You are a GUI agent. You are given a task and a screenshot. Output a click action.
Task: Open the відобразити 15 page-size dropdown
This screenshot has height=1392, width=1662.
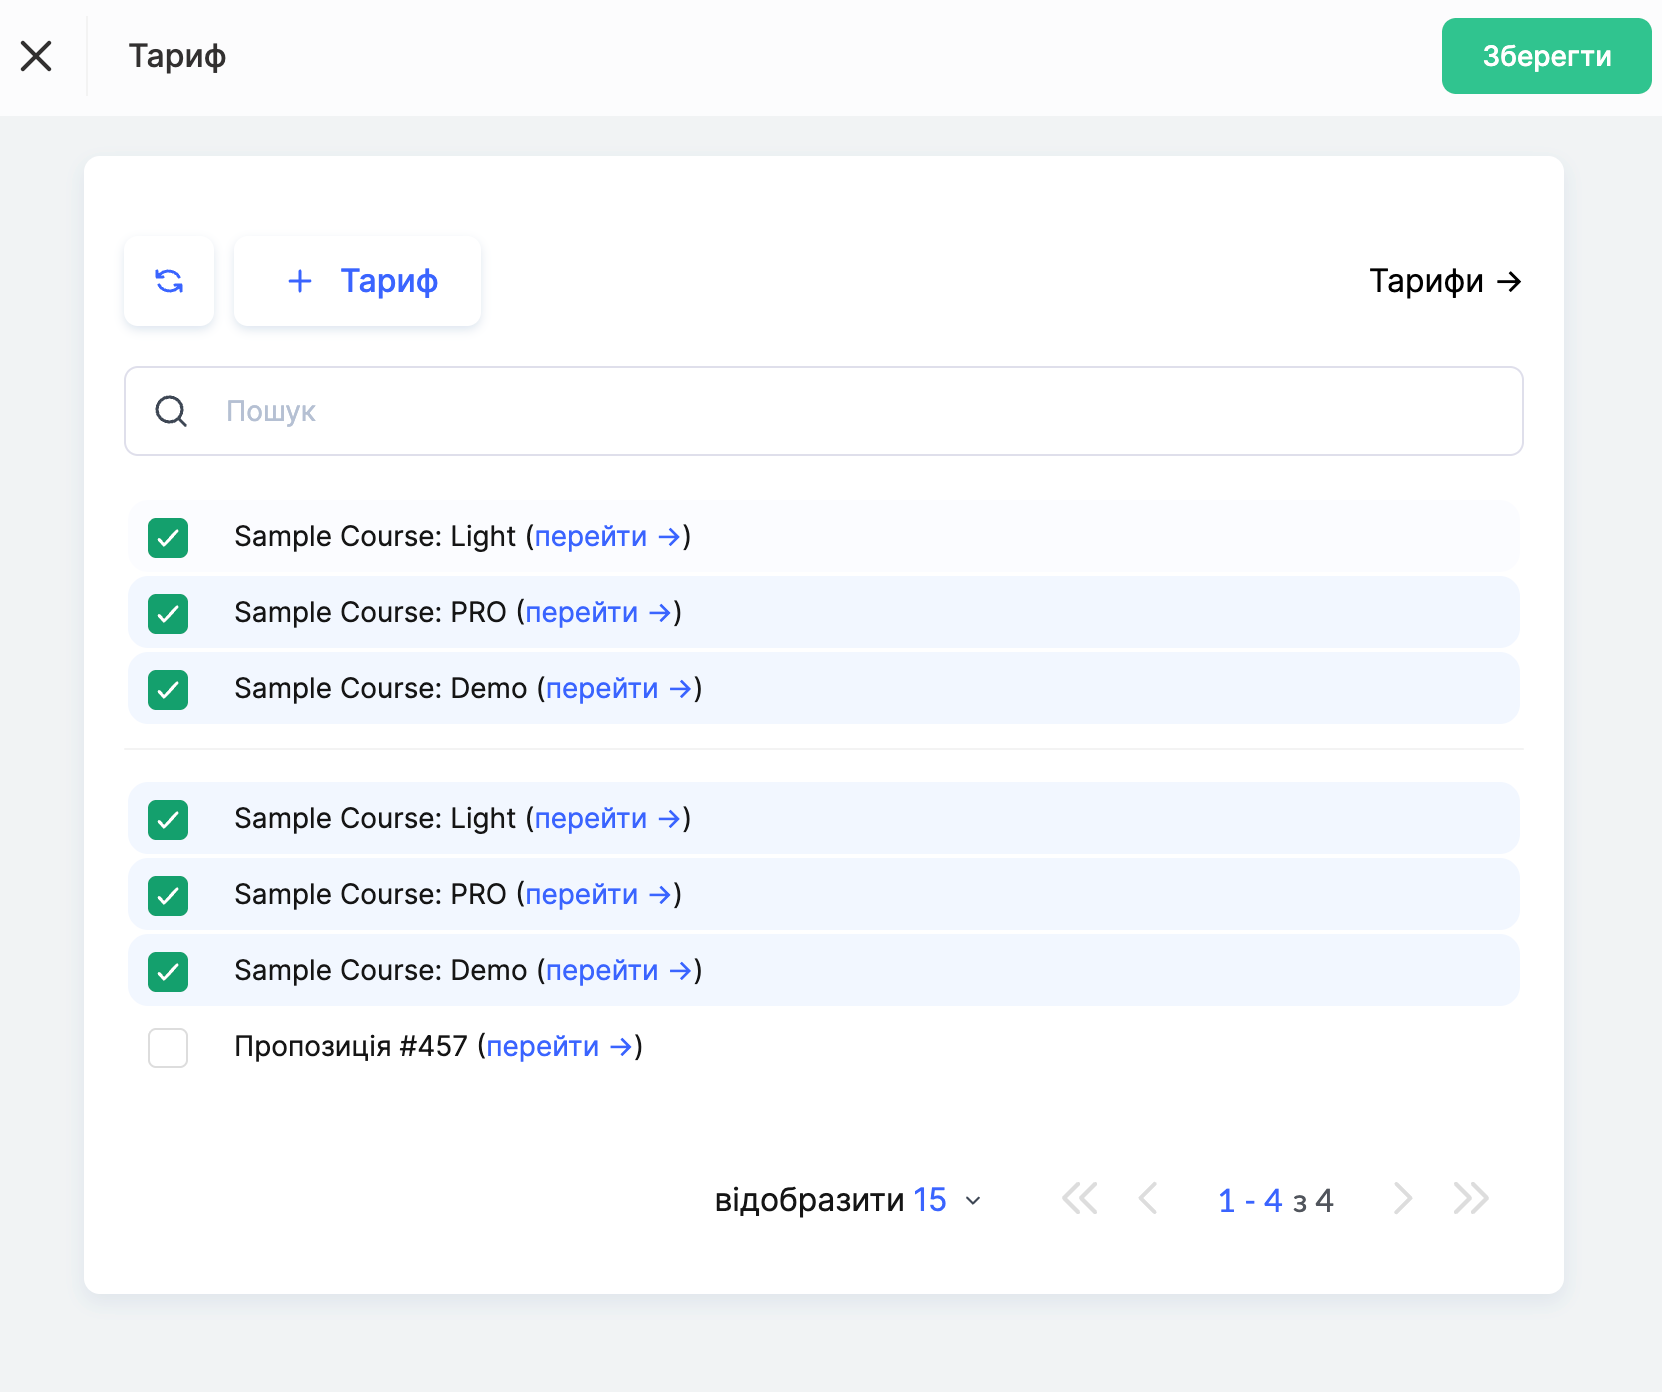point(849,1200)
